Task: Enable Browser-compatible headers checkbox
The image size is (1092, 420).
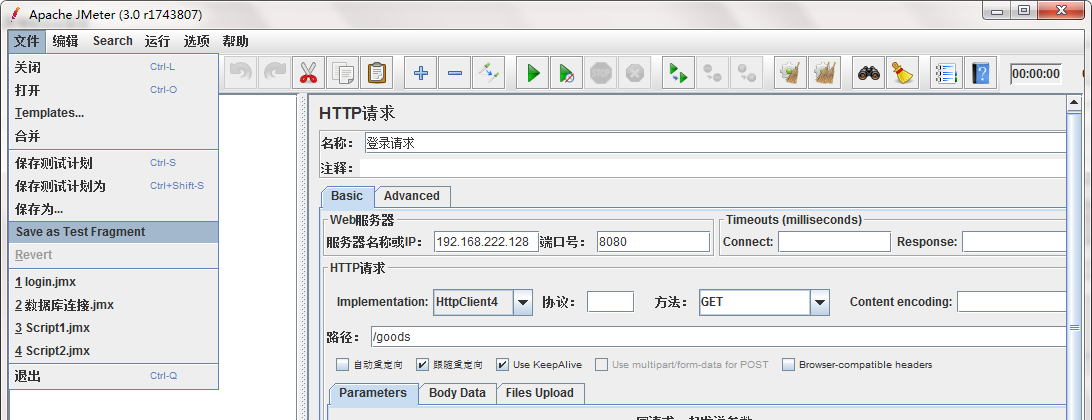Action: (x=788, y=364)
